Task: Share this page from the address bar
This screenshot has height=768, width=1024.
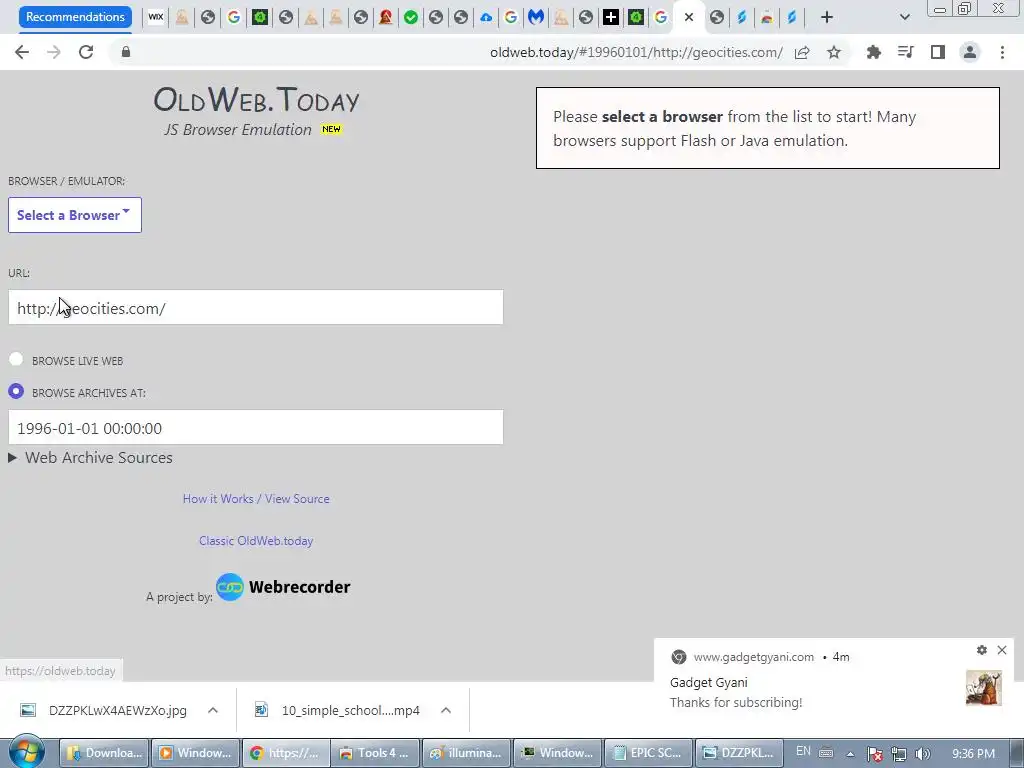Action: [x=802, y=52]
